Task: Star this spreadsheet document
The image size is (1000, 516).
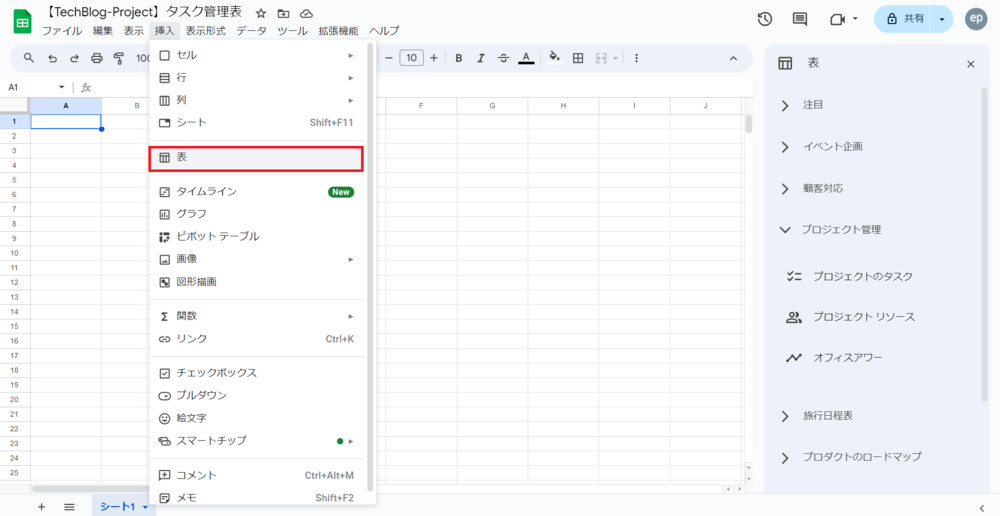Action: pyautogui.click(x=261, y=13)
